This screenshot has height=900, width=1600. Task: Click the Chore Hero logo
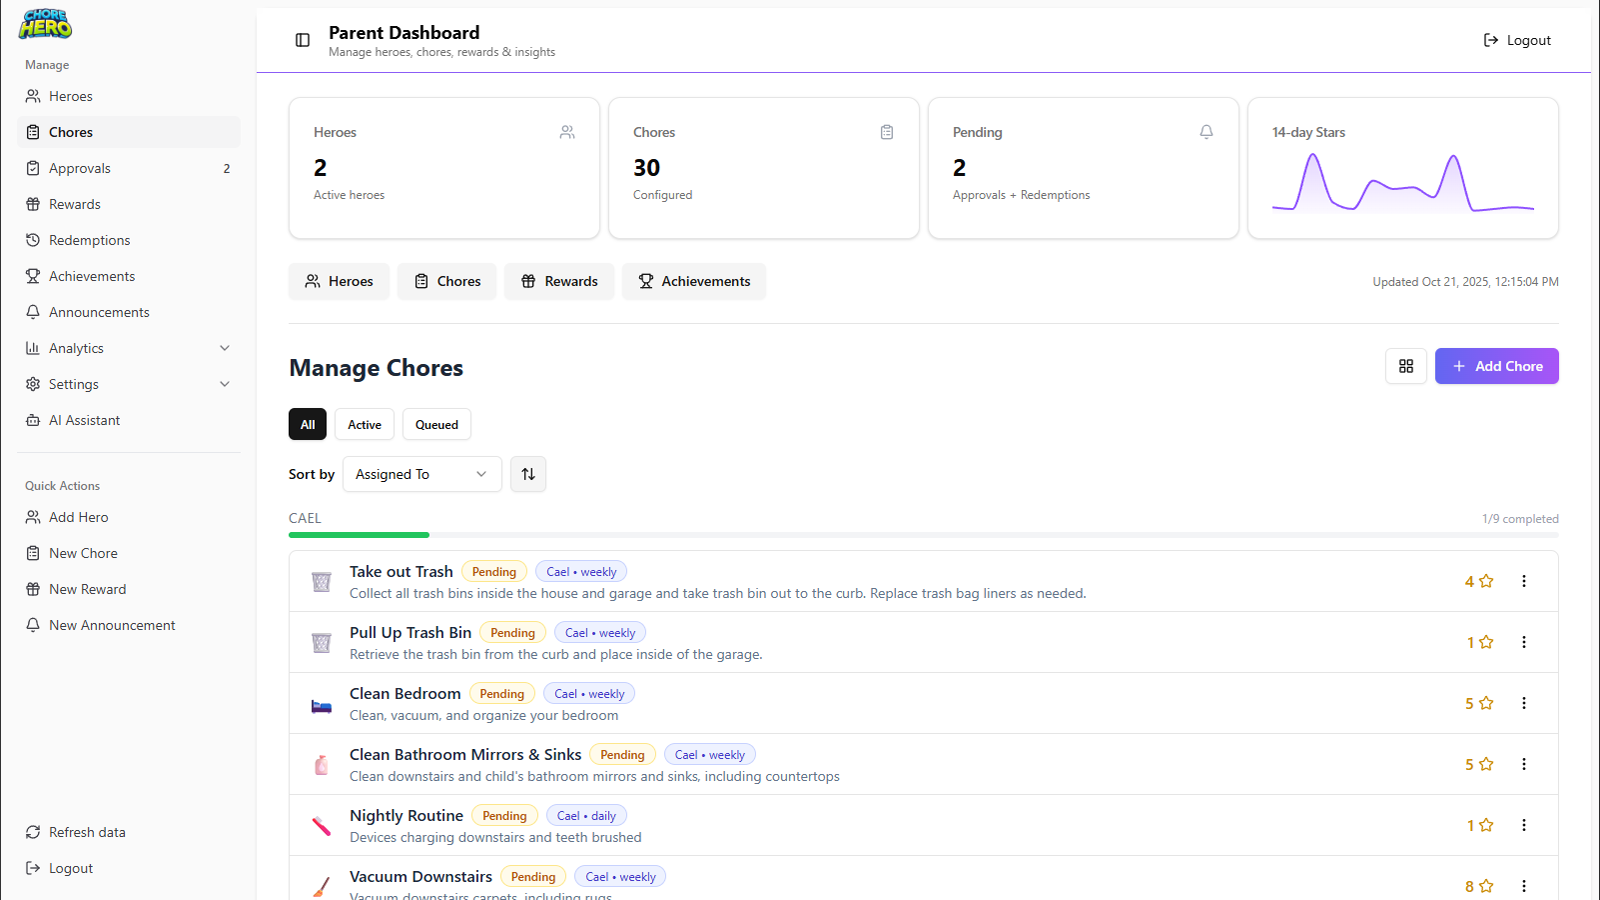point(44,24)
